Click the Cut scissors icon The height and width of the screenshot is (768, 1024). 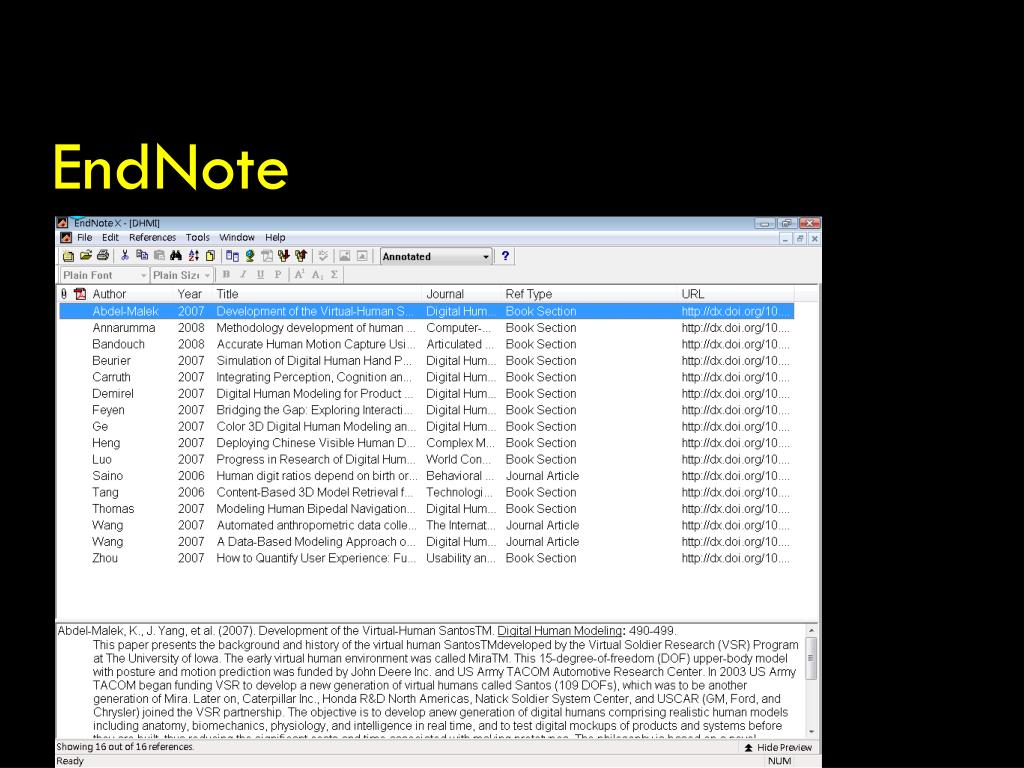click(x=125, y=256)
